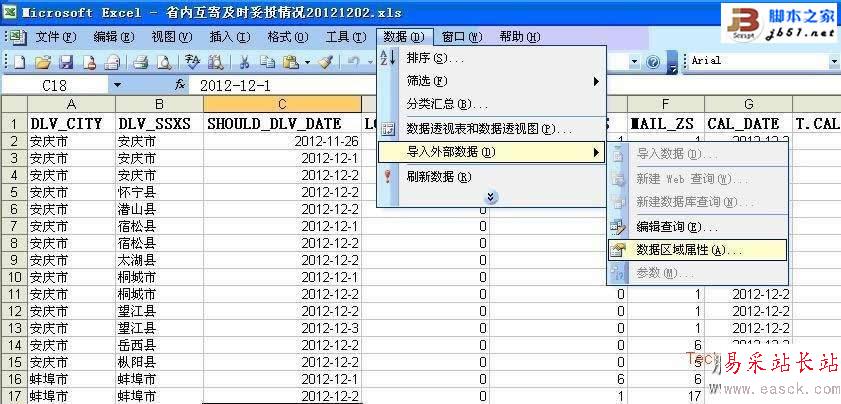Image resolution: width=841 pixels, height=404 pixels.
Task: Open the Undo history dropdown arrow
Action: click(371, 62)
